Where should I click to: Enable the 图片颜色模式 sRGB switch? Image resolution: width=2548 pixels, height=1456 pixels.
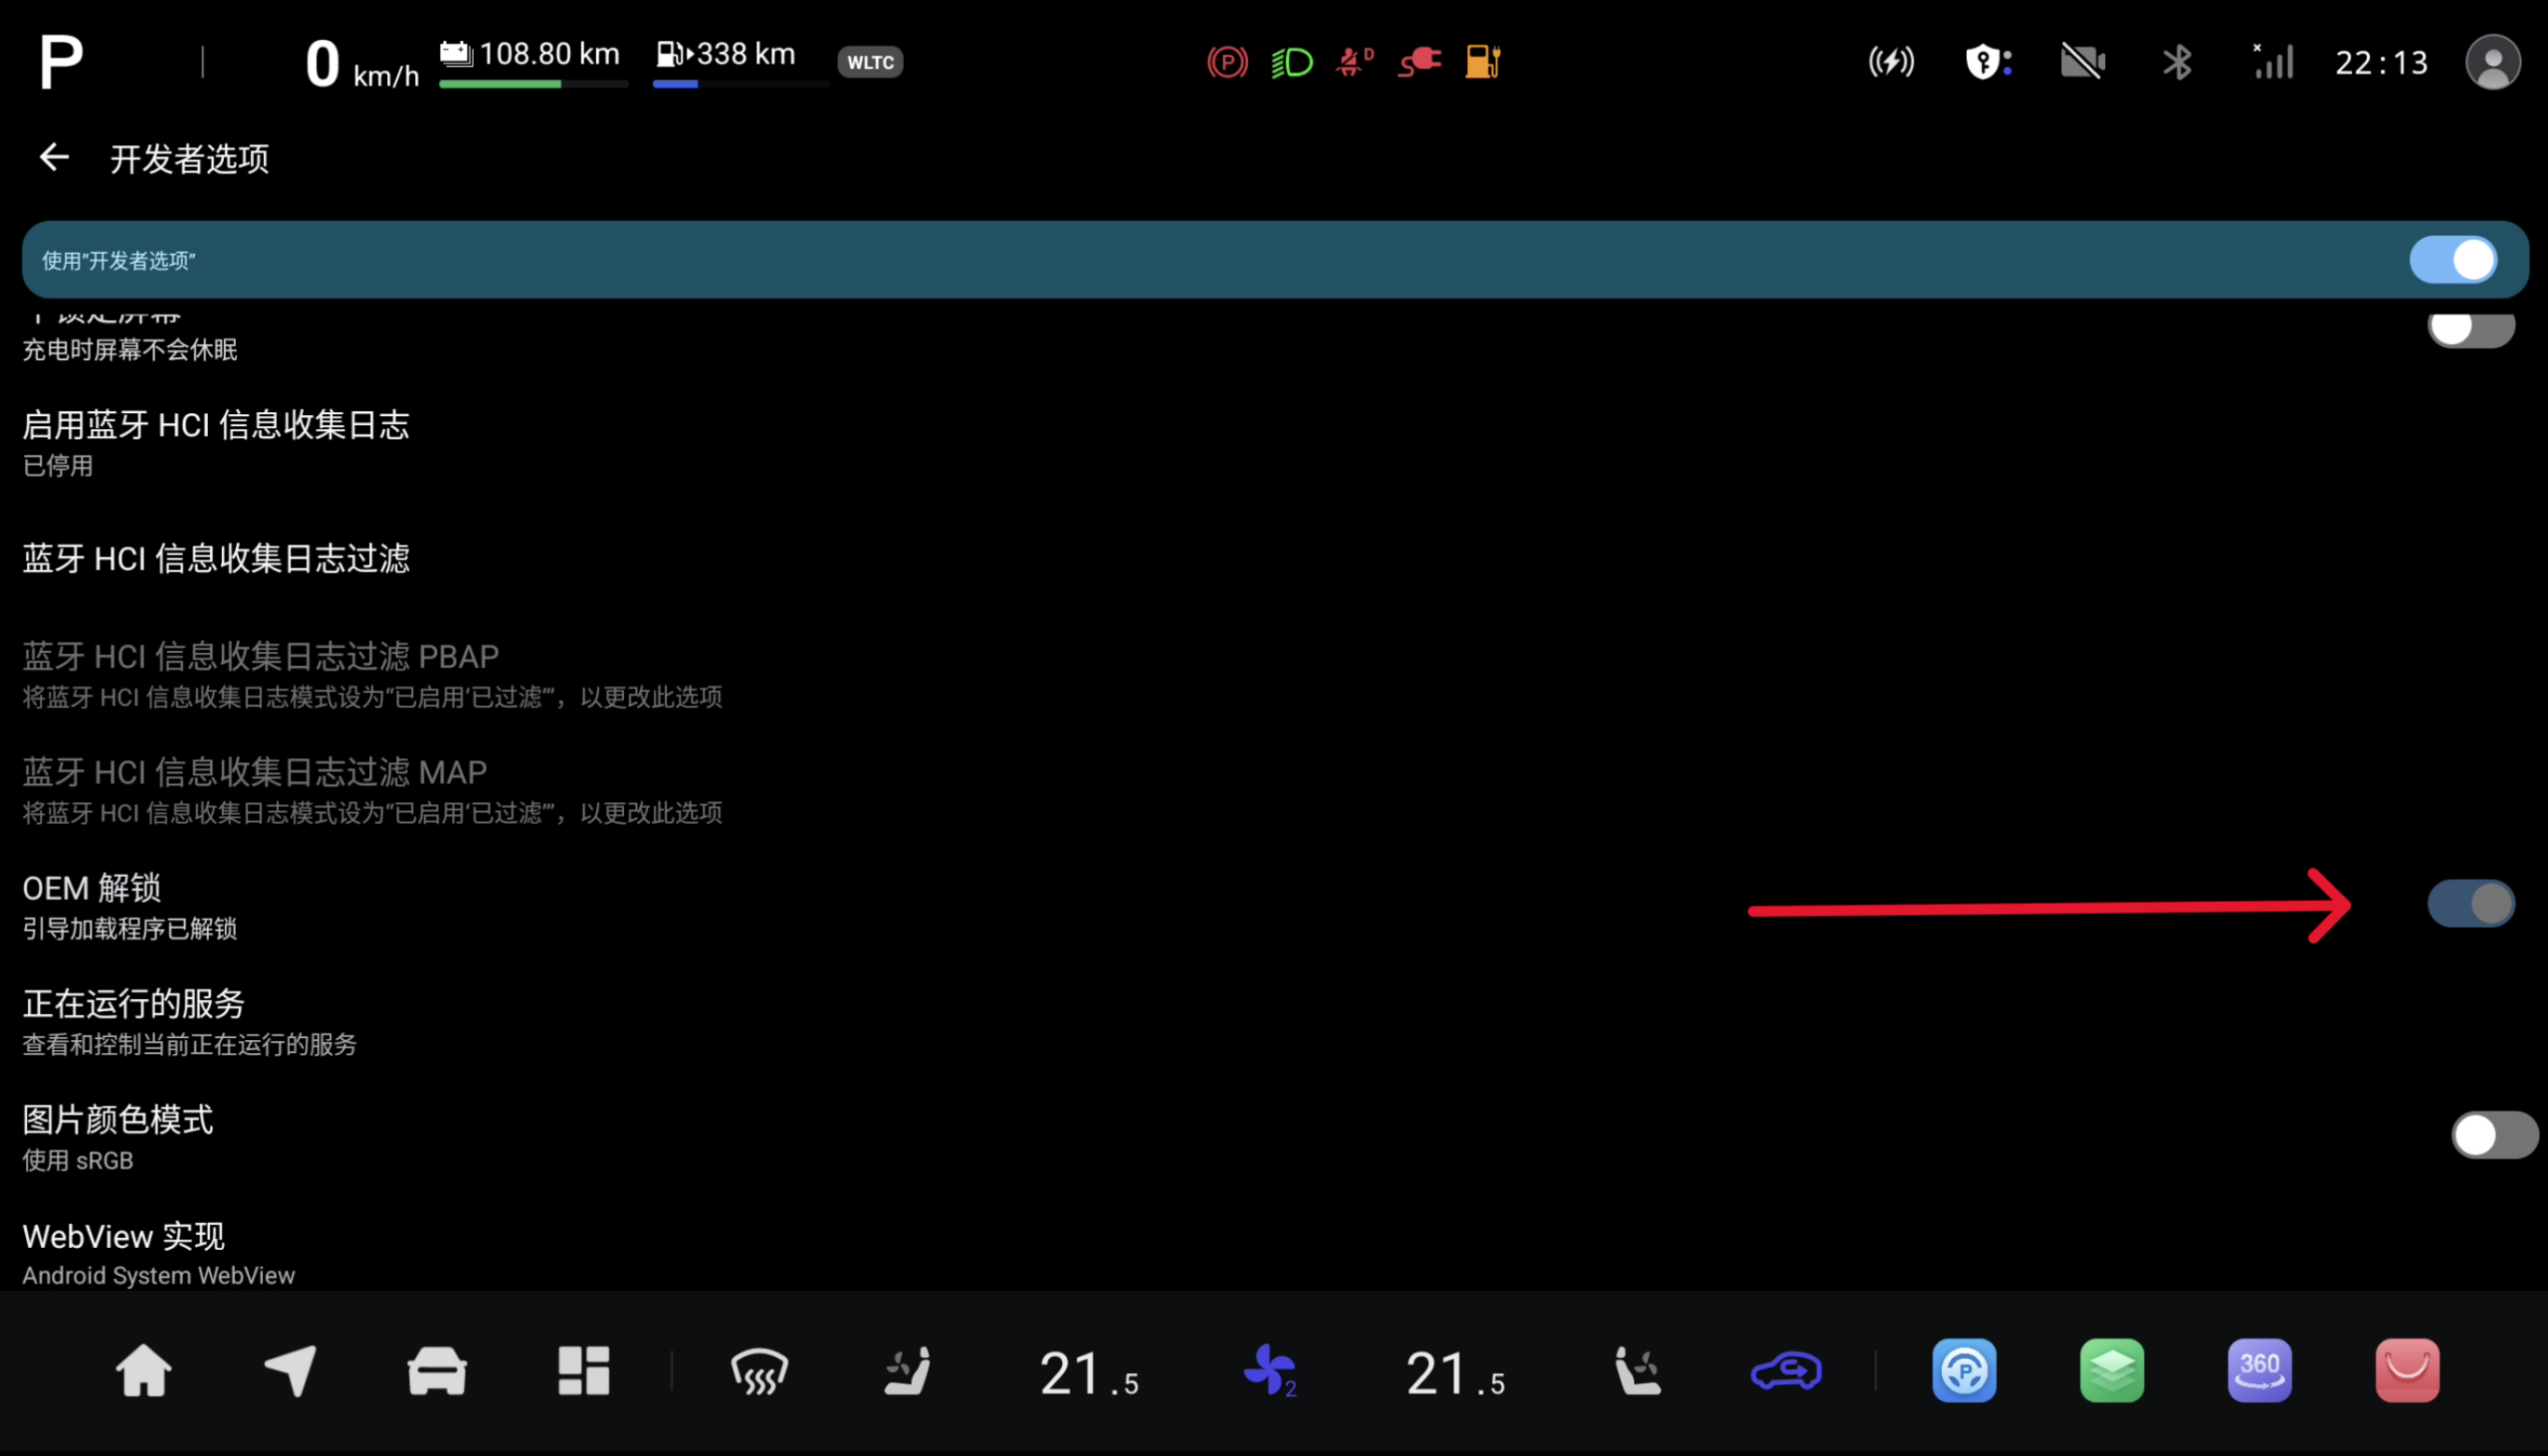[x=2495, y=1135]
